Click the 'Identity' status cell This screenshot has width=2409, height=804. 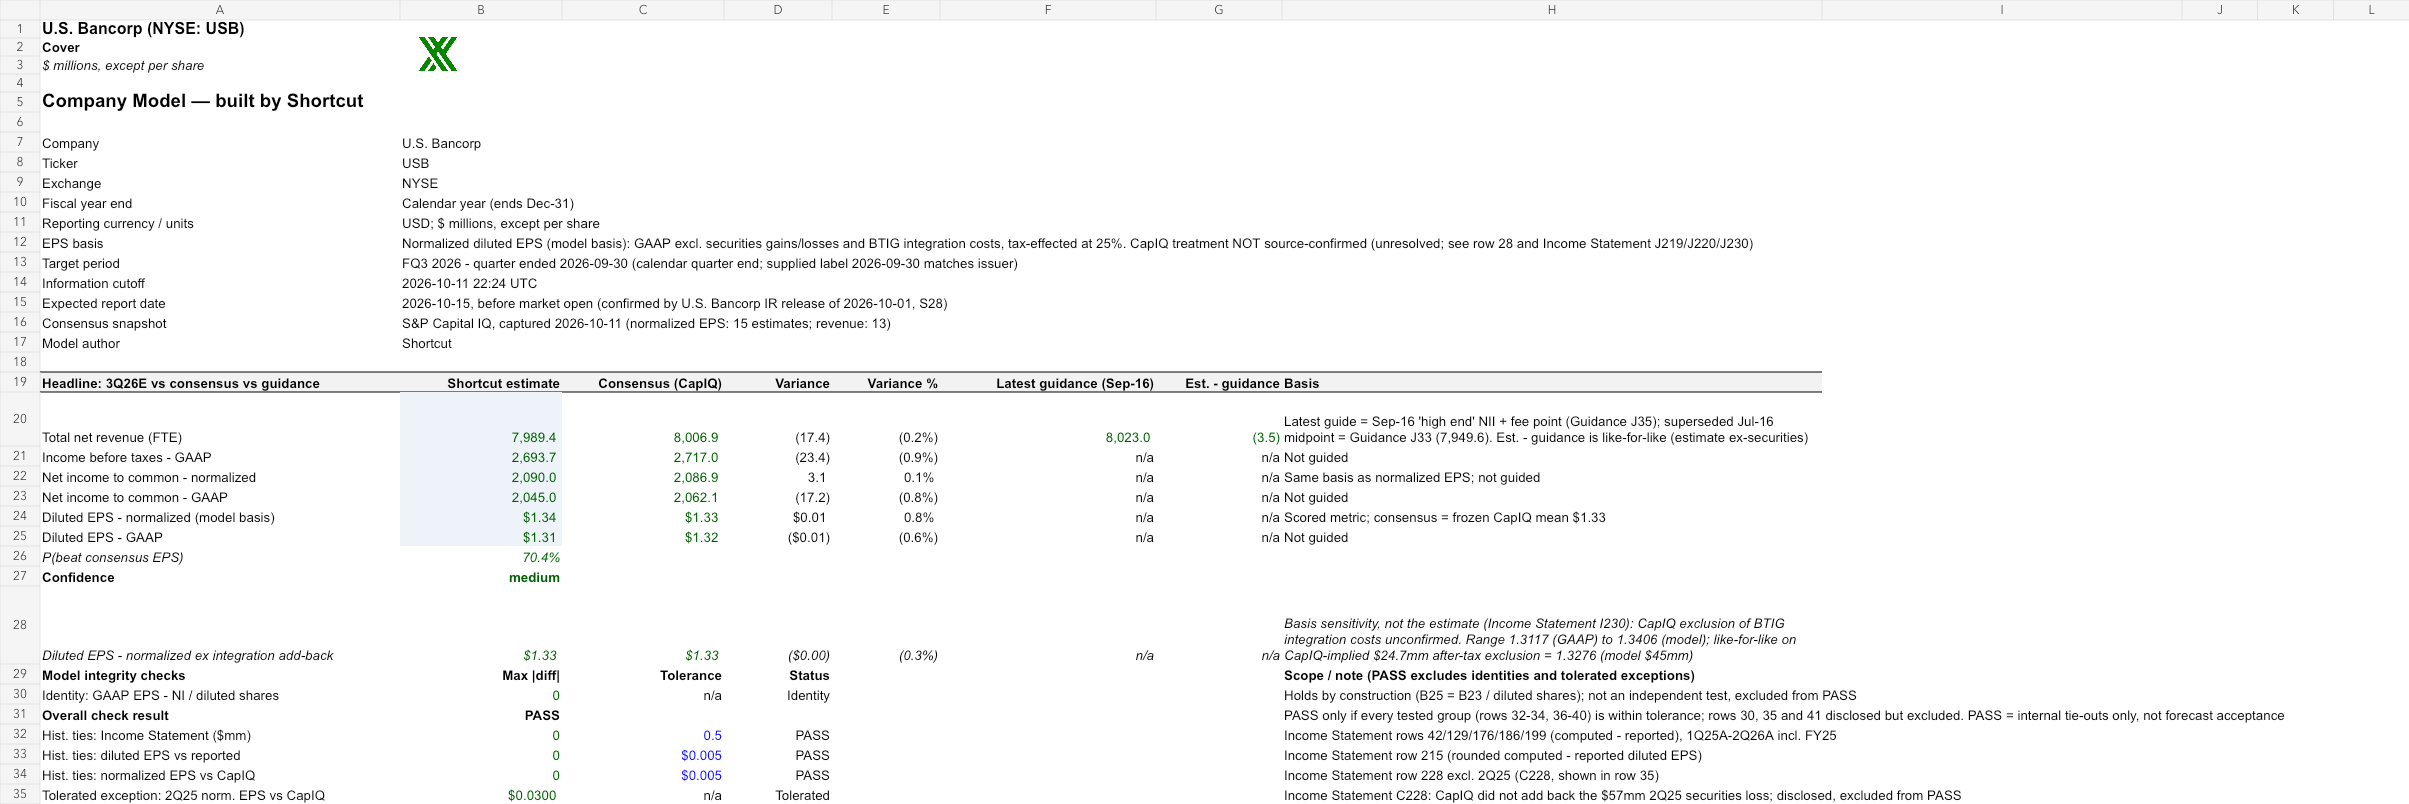[808, 695]
